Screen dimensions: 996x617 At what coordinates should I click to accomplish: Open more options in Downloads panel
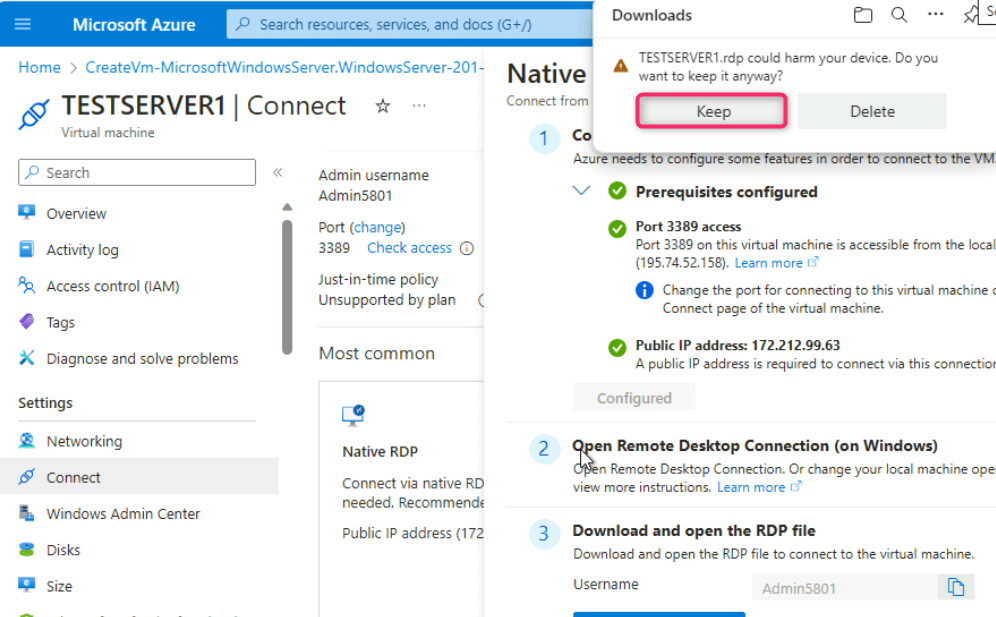pos(935,15)
